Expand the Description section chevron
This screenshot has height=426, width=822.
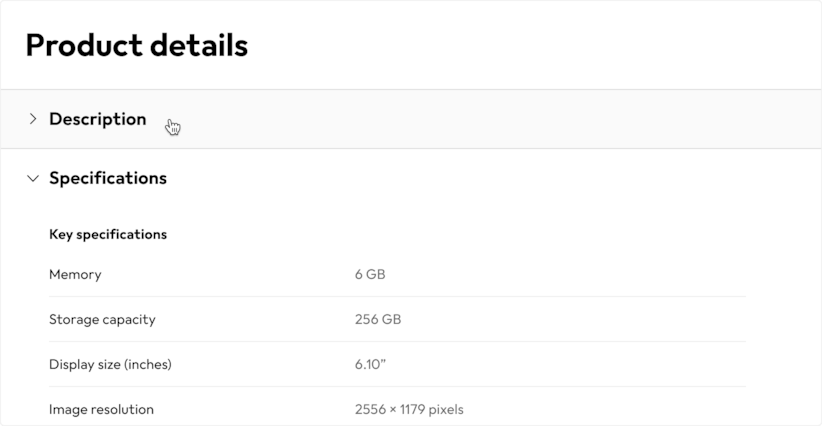pyautogui.click(x=32, y=119)
